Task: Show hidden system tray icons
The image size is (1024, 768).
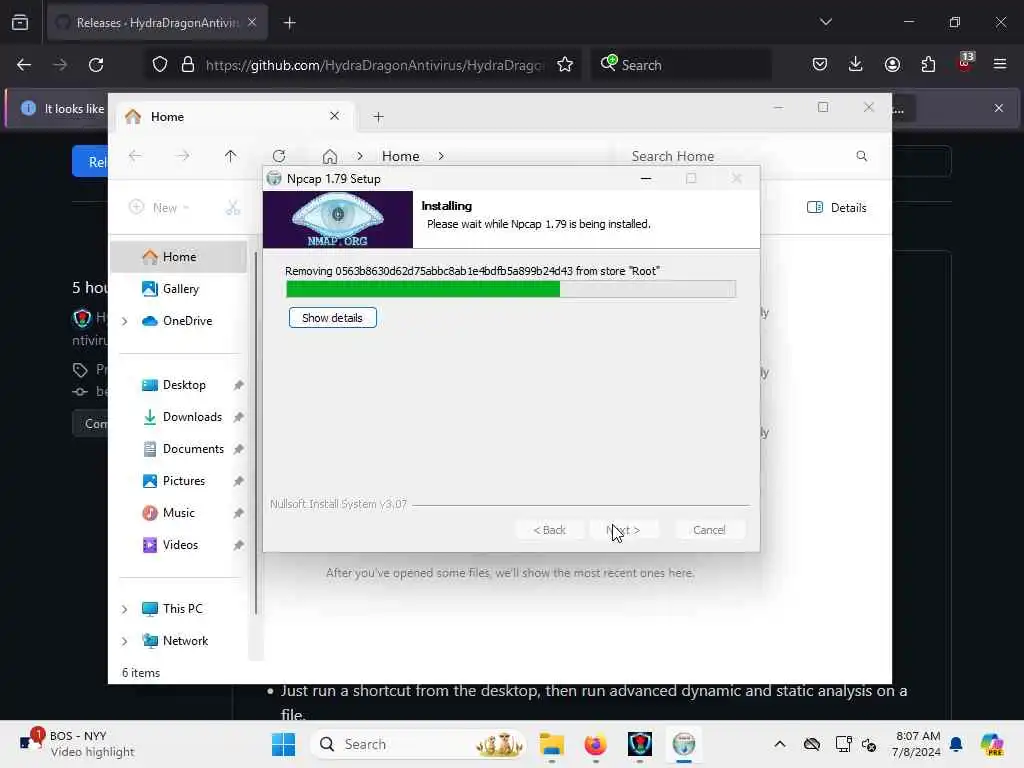Action: tap(780, 744)
